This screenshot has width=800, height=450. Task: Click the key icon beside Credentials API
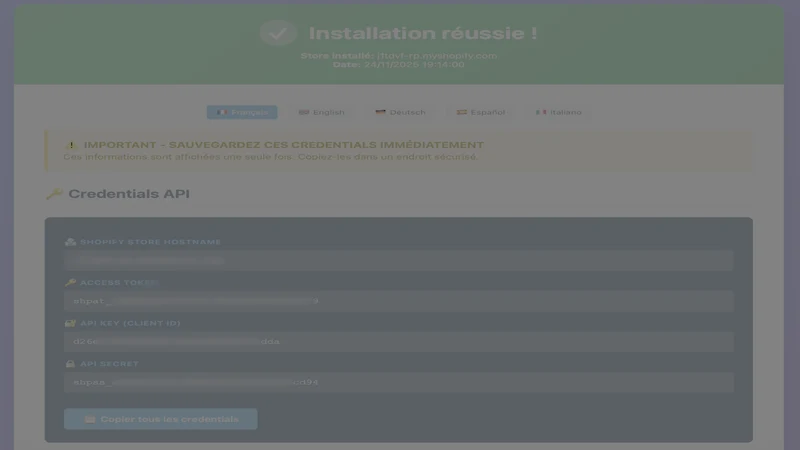(54, 193)
